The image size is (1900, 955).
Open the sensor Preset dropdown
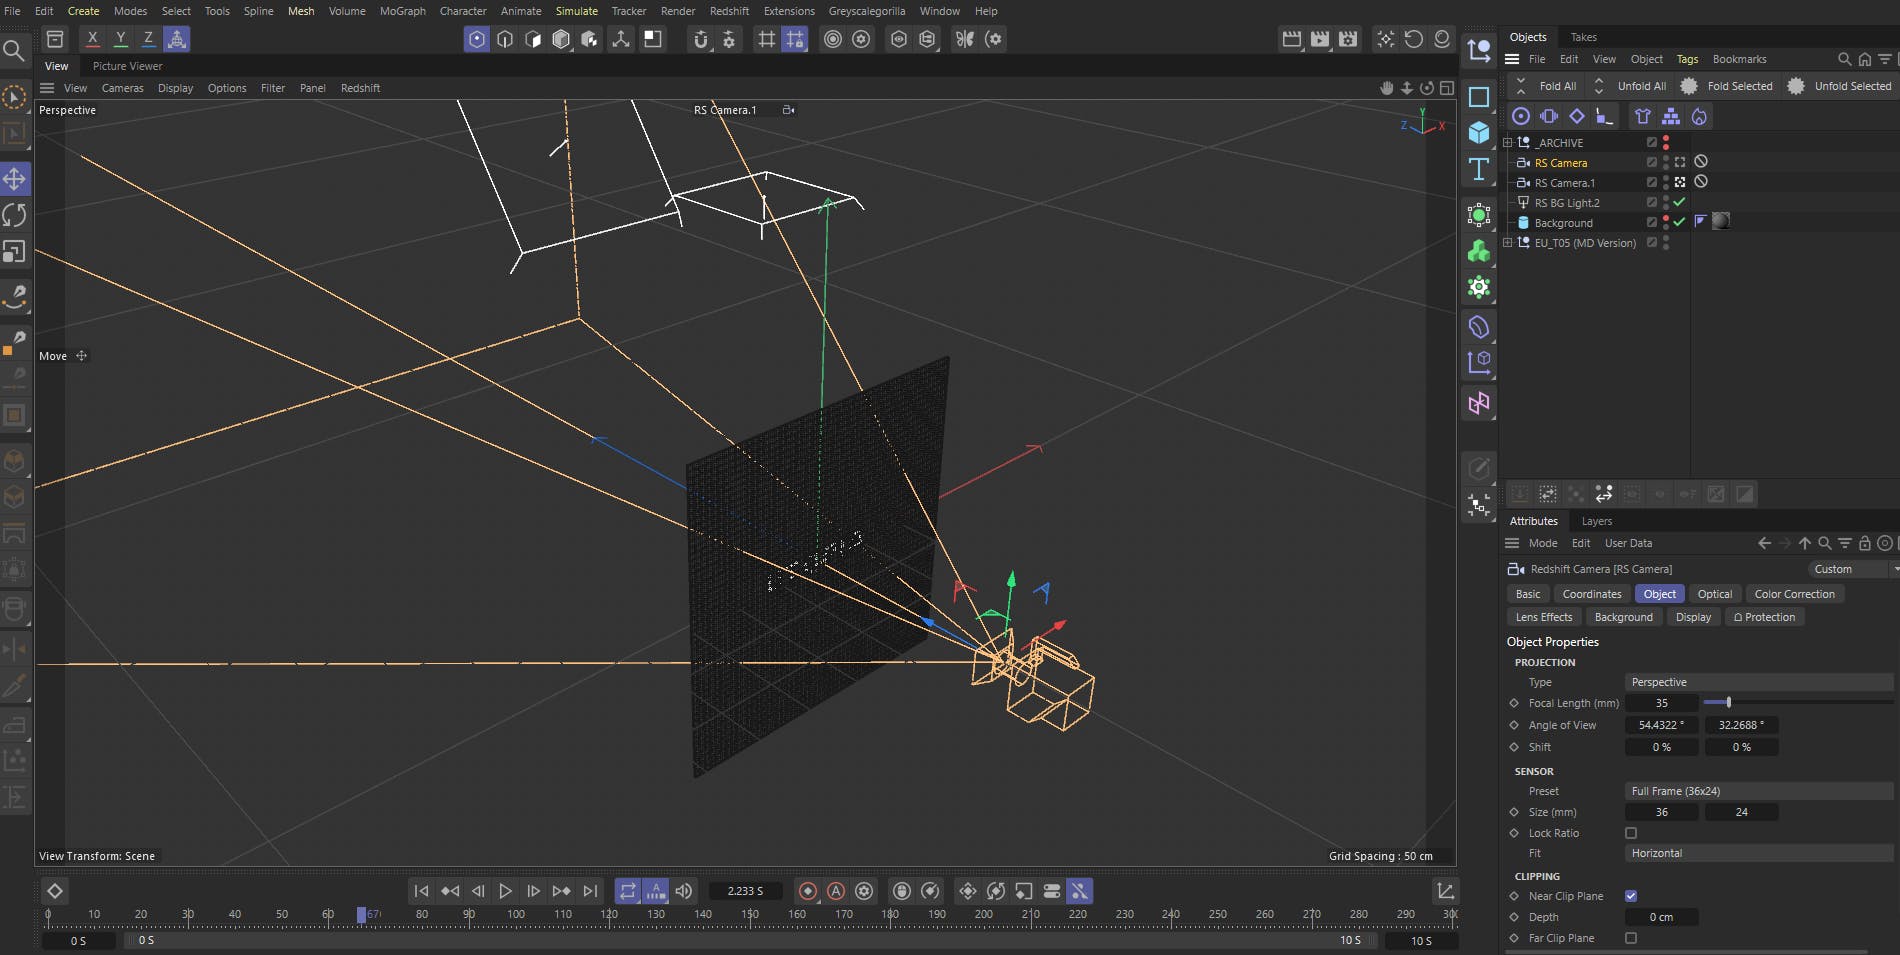[1758, 791]
